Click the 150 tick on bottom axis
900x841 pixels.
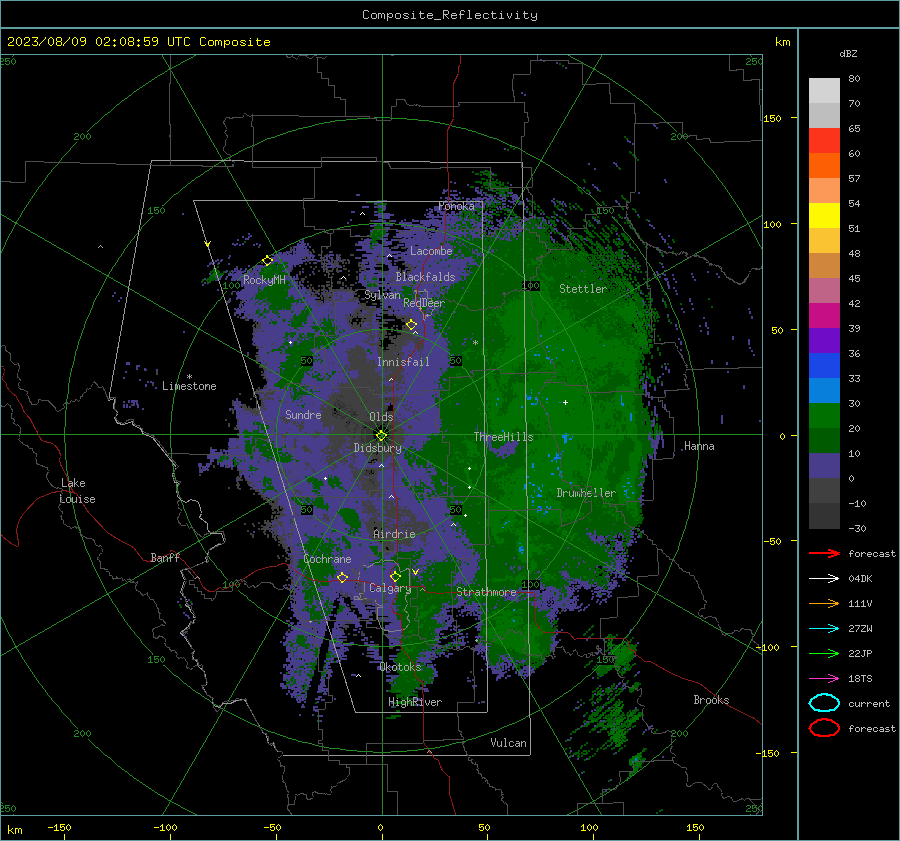(x=695, y=827)
